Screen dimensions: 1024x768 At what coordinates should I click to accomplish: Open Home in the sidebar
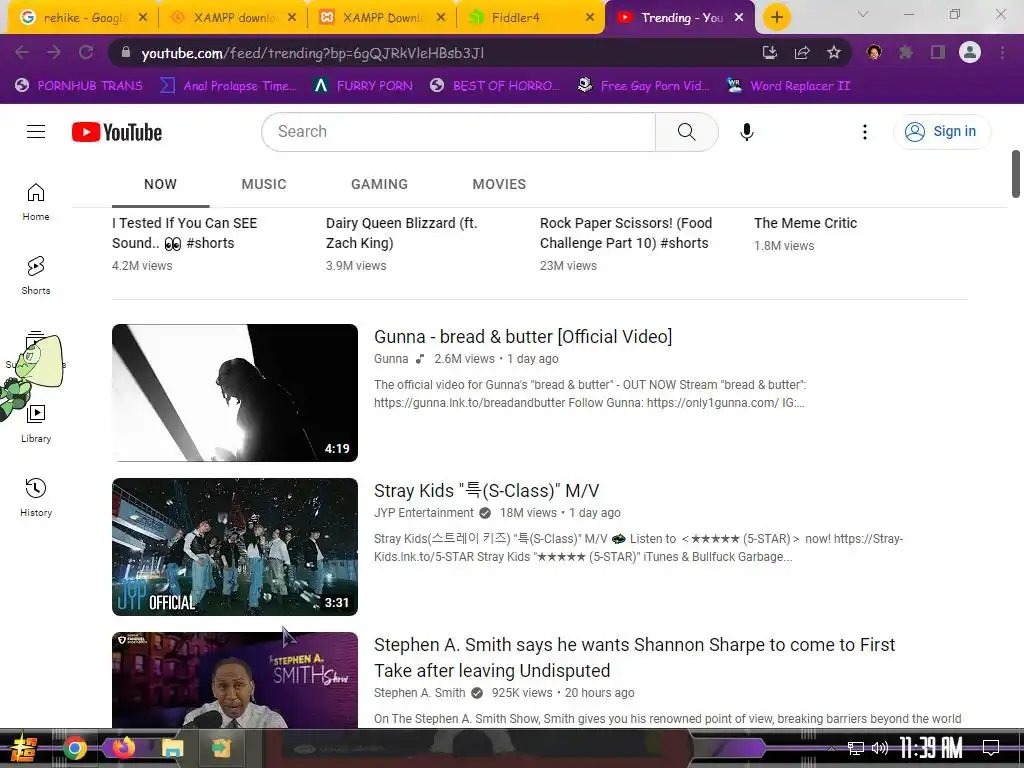(x=36, y=202)
